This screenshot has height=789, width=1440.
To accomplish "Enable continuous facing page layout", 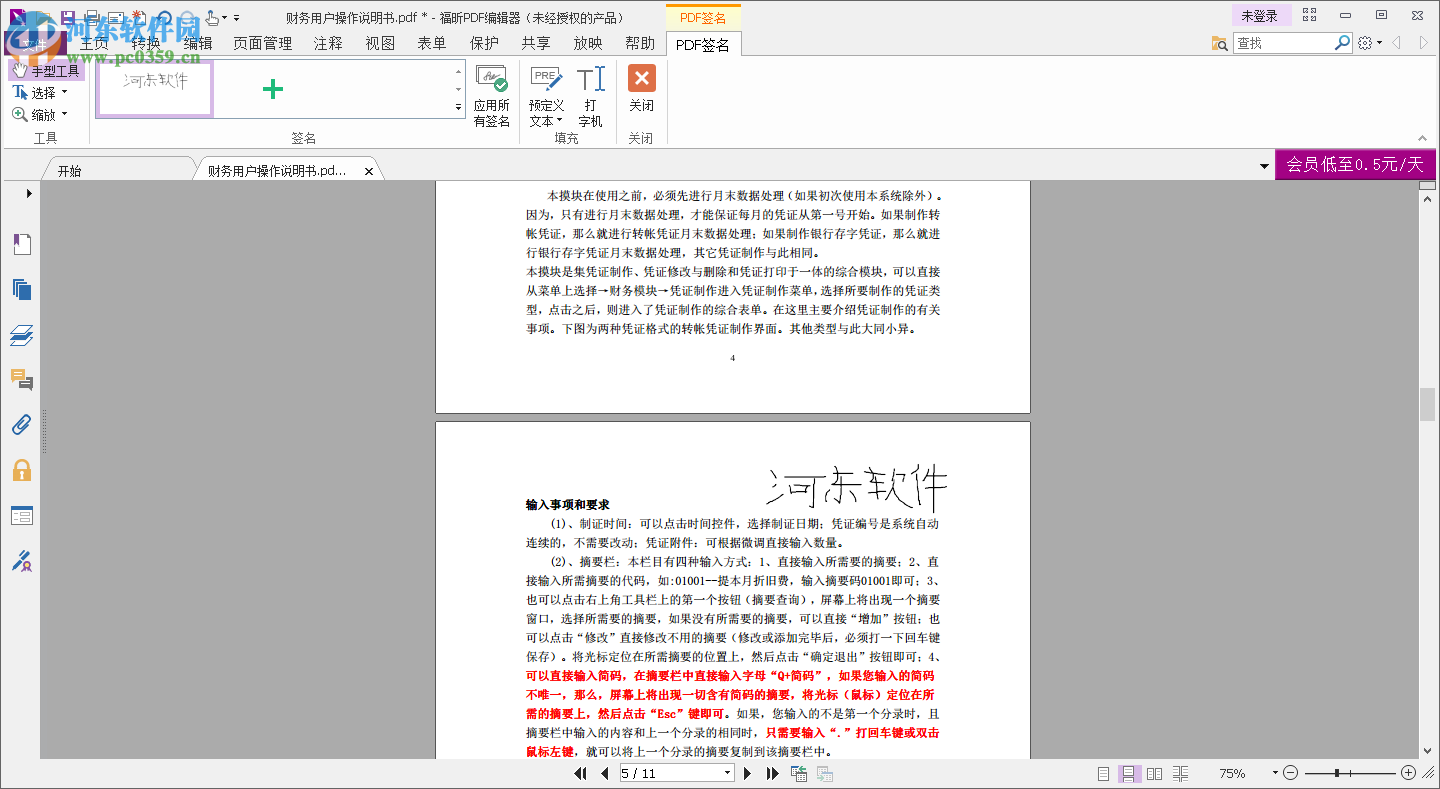I will pyautogui.click(x=1180, y=773).
